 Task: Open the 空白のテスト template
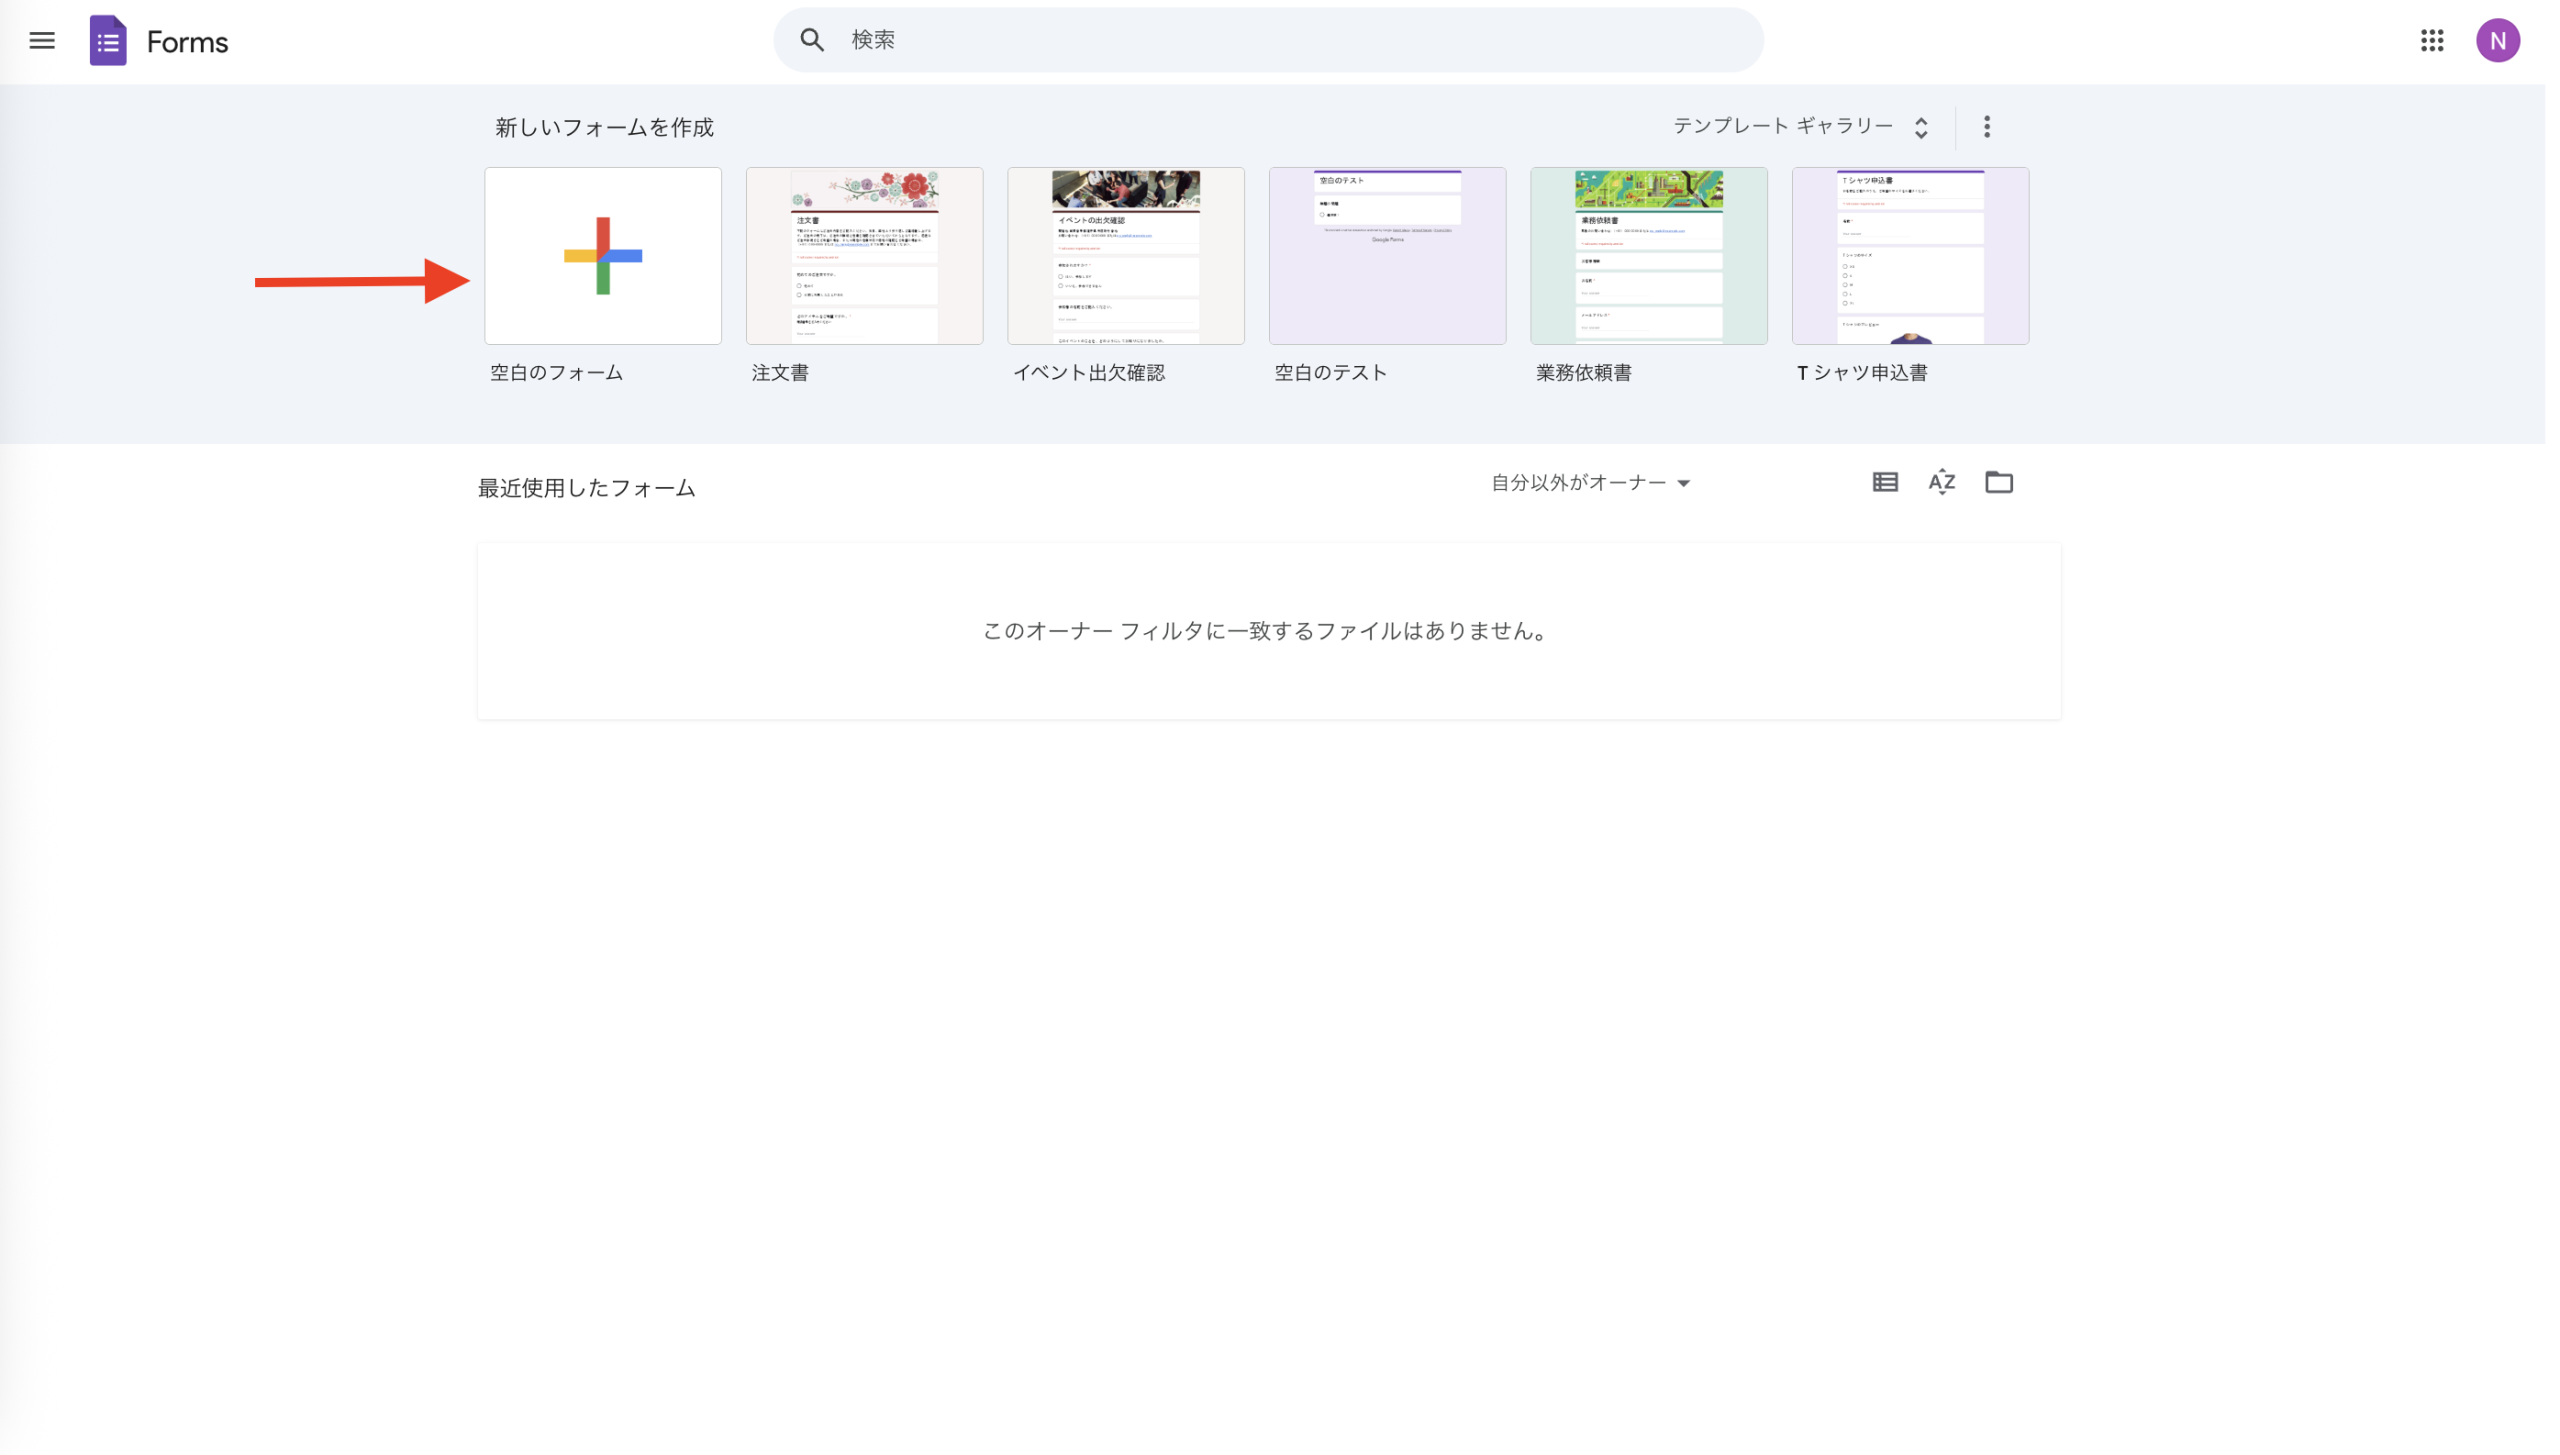click(x=1387, y=255)
